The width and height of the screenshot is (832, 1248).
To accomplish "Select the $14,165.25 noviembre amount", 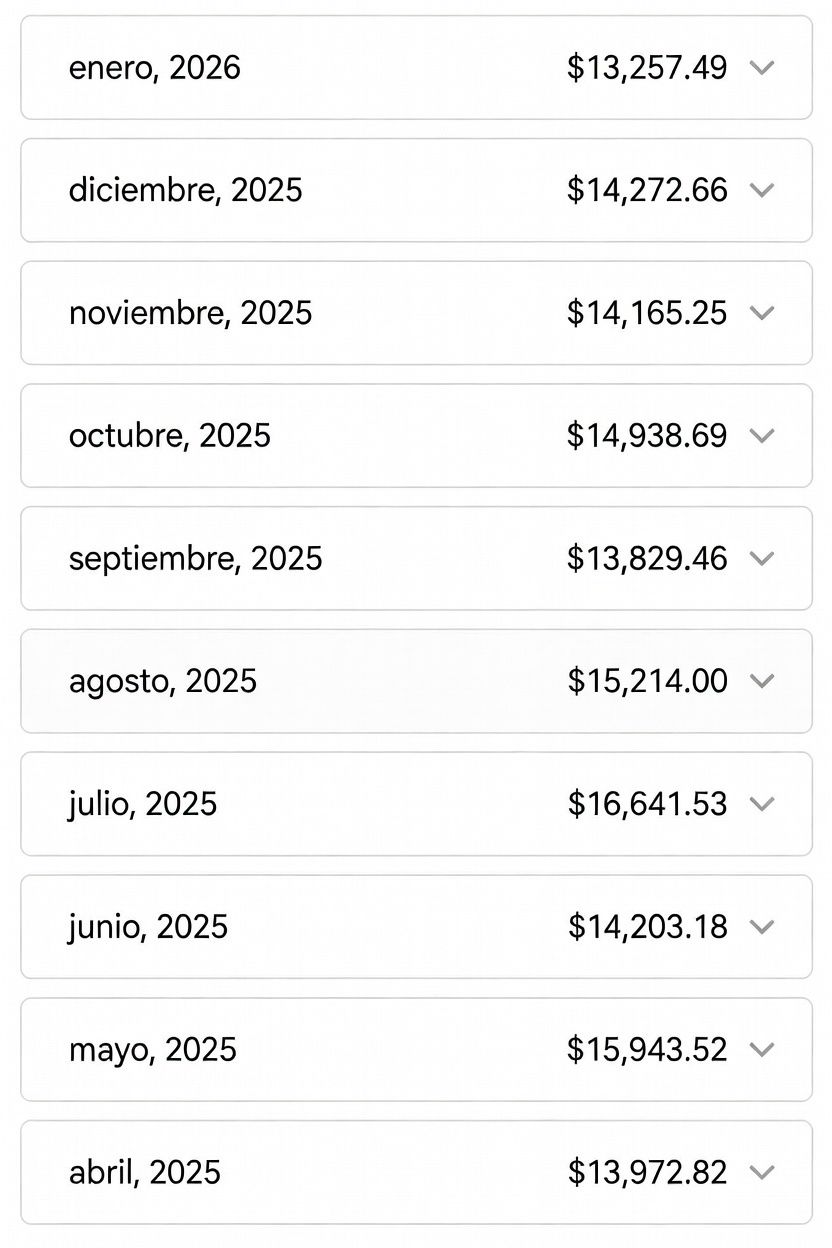I will click(647, 313).
